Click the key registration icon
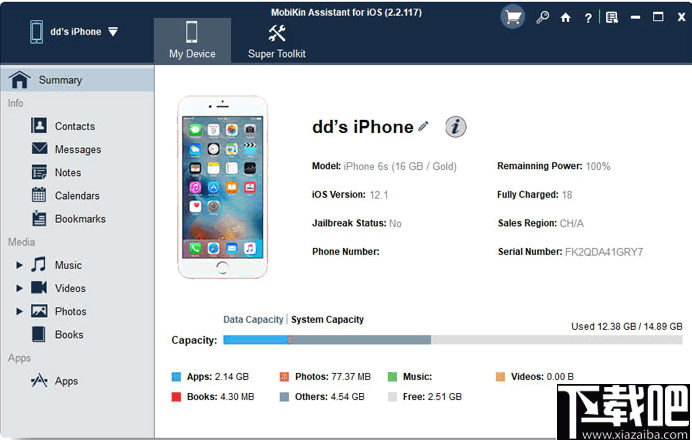Viewport: 692px width, 440px height. pos(542,17)
